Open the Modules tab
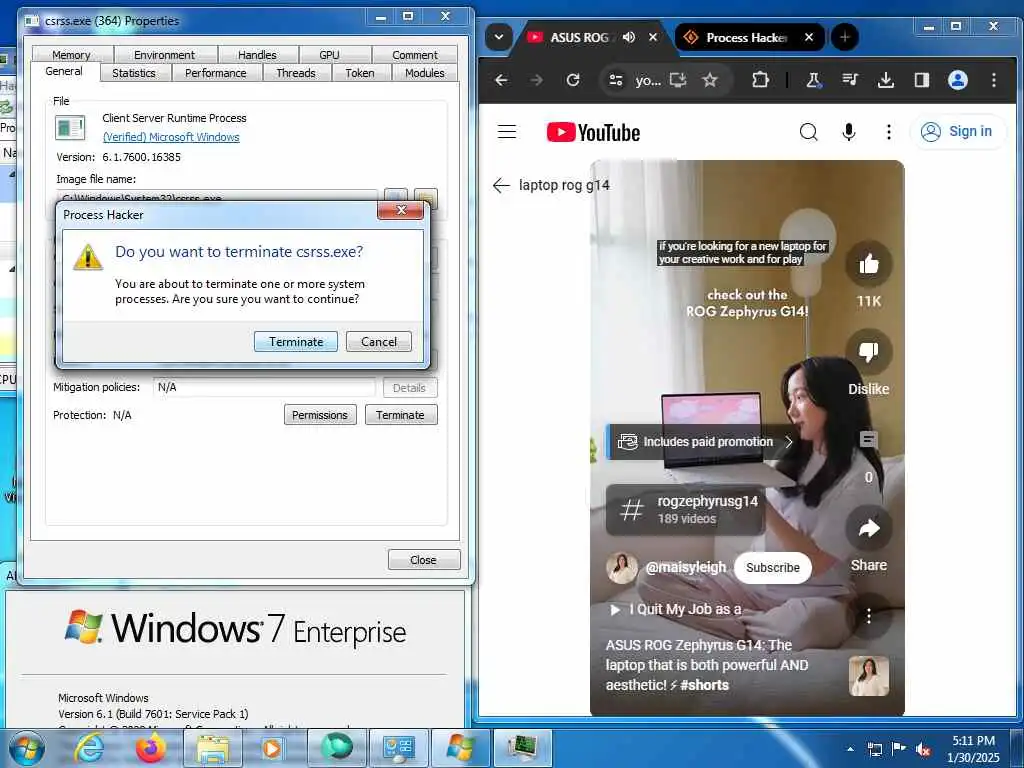This screenshot has height=768, width=1024. click(x=424, y=73)
